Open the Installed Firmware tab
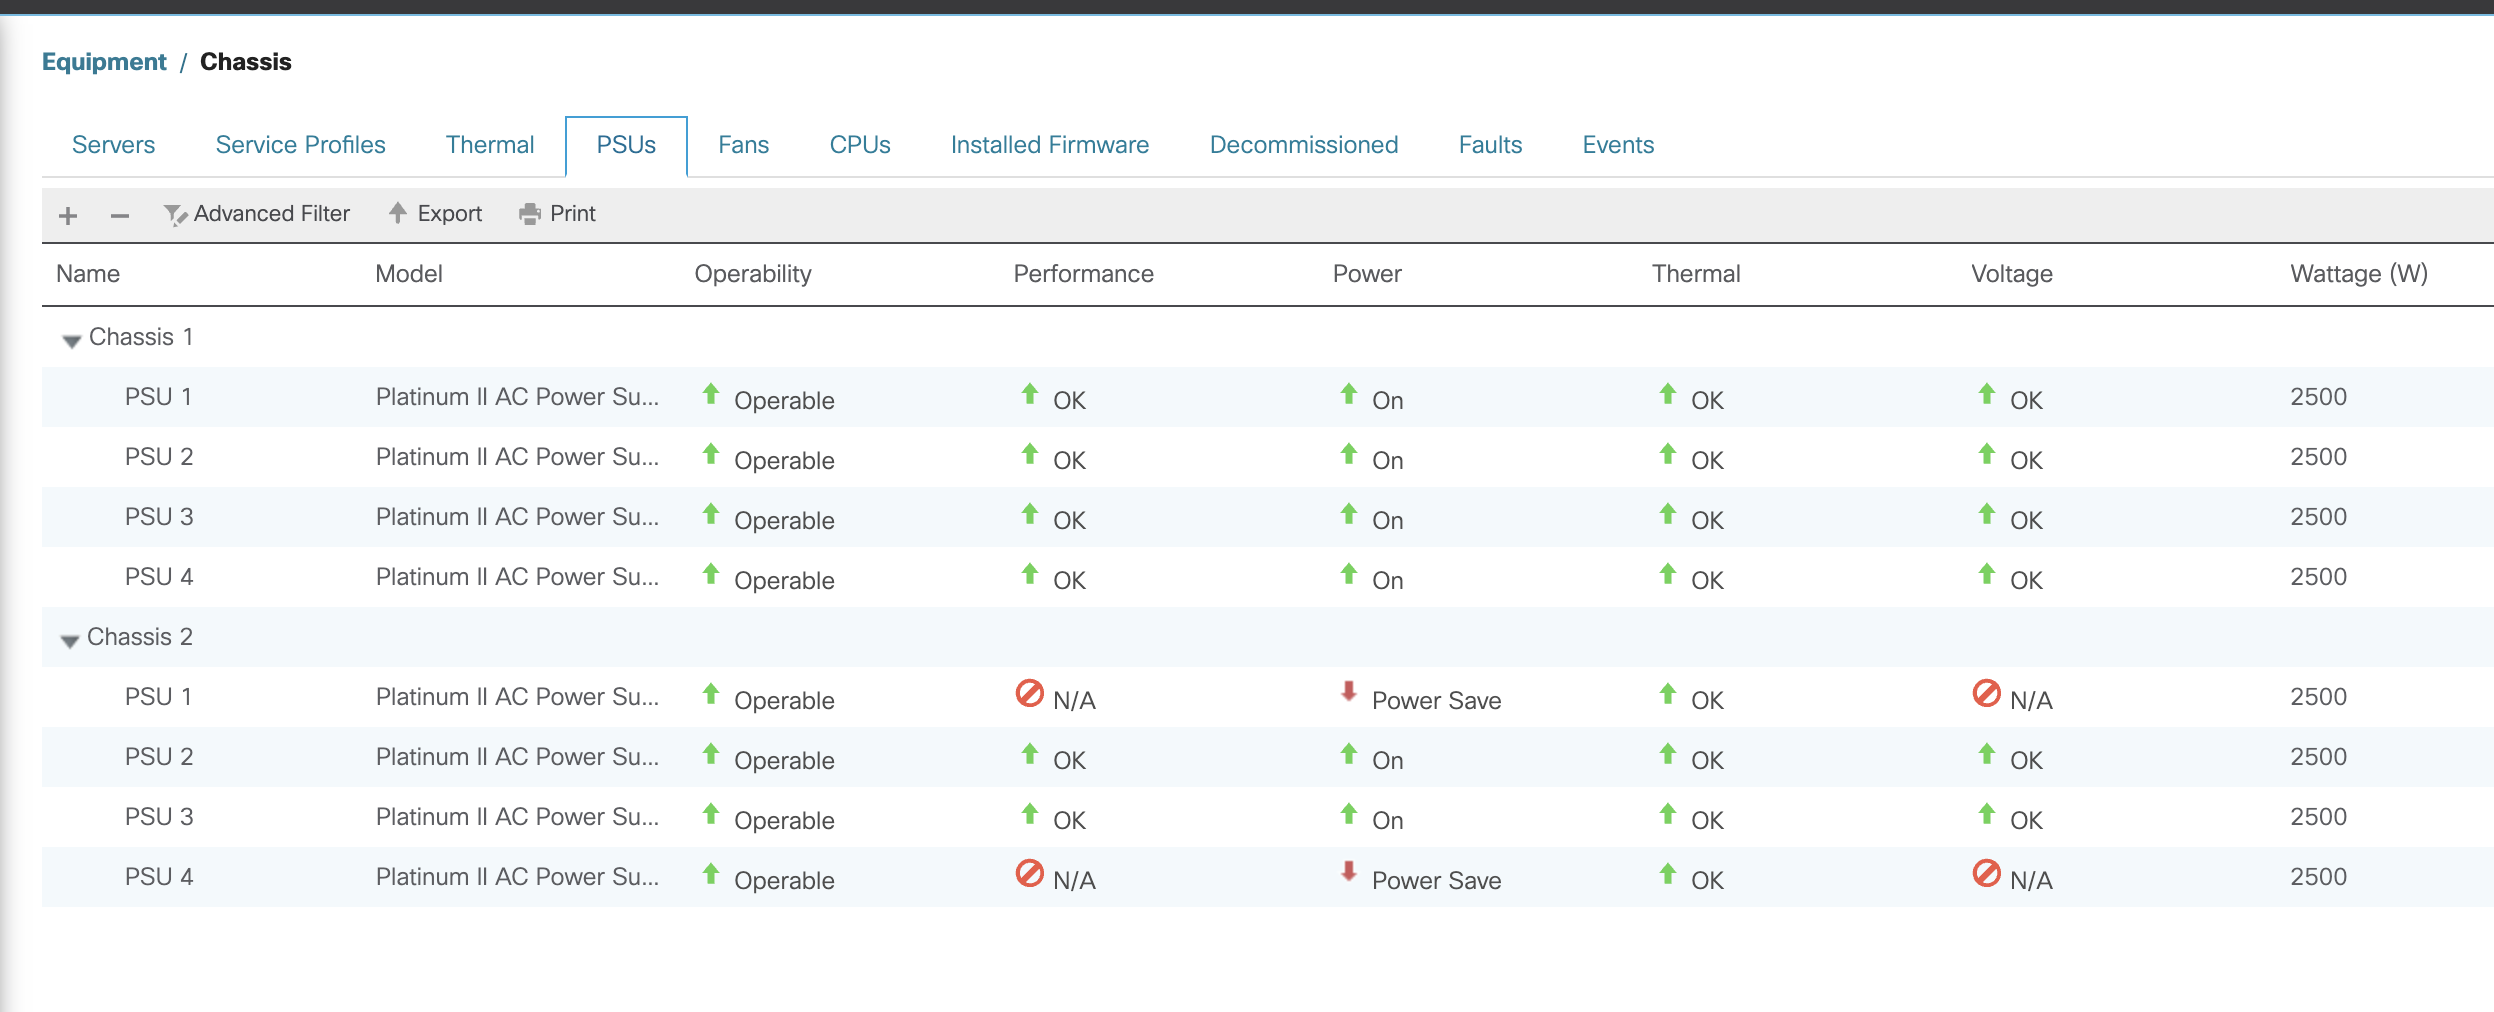 point(1050,144)
